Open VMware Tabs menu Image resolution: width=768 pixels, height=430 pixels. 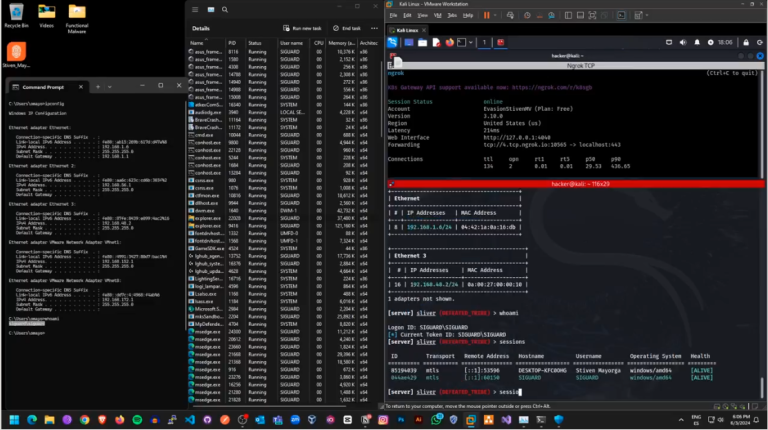coord(452,16)
